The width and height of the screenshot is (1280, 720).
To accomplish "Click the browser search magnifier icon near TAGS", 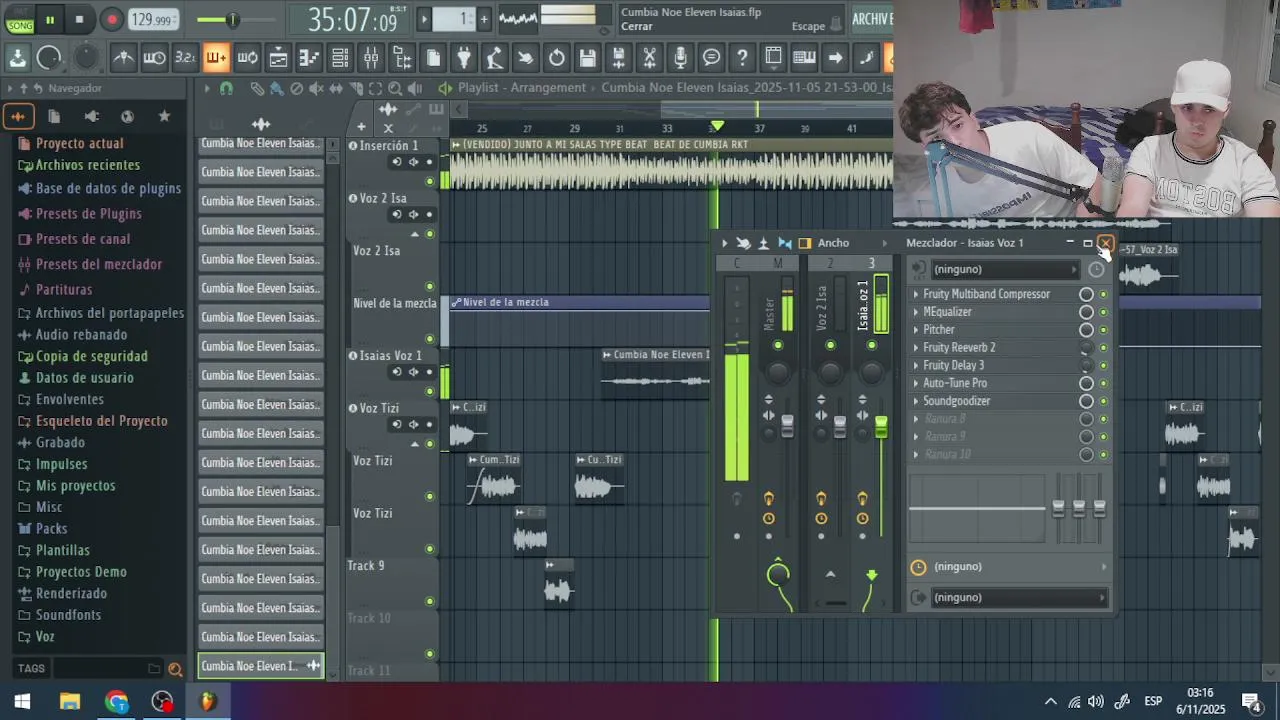I will click(175, 669).
